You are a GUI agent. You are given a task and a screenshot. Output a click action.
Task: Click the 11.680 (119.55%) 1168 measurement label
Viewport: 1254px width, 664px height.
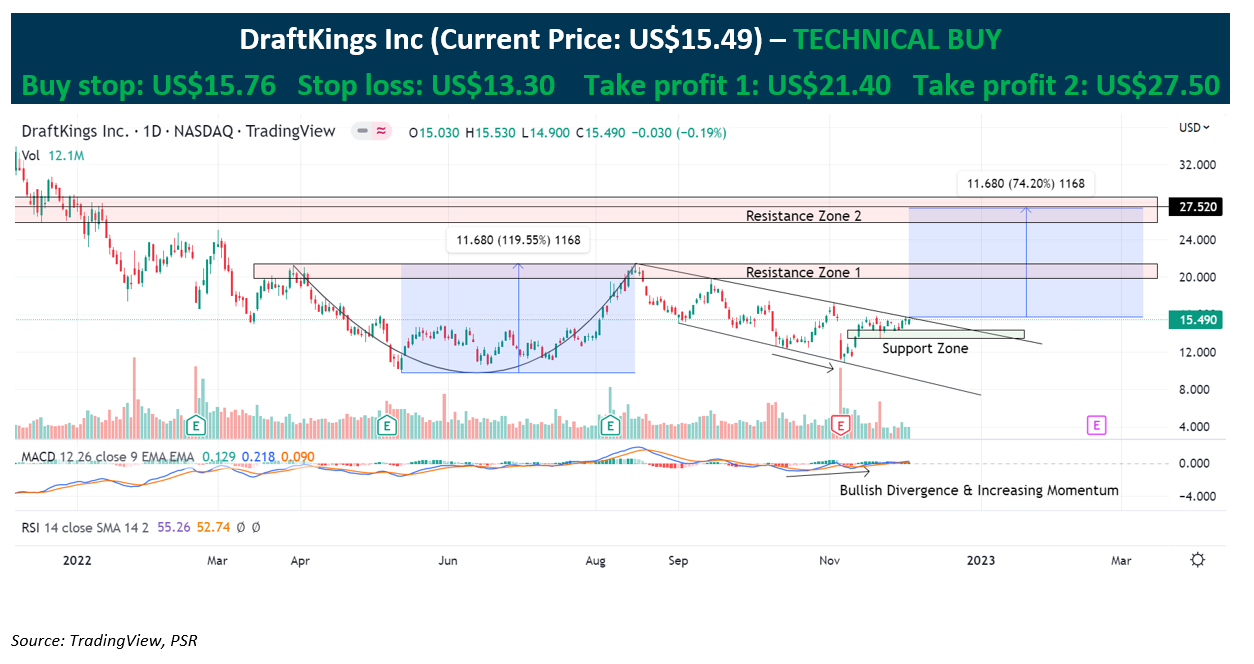pyautogui.click(x=518, y=240)
